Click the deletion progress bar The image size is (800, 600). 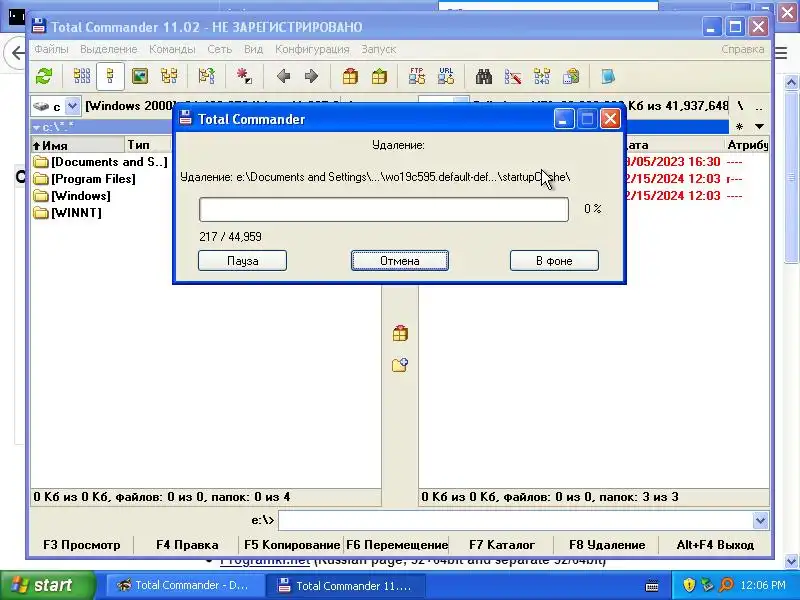(384, 209)
